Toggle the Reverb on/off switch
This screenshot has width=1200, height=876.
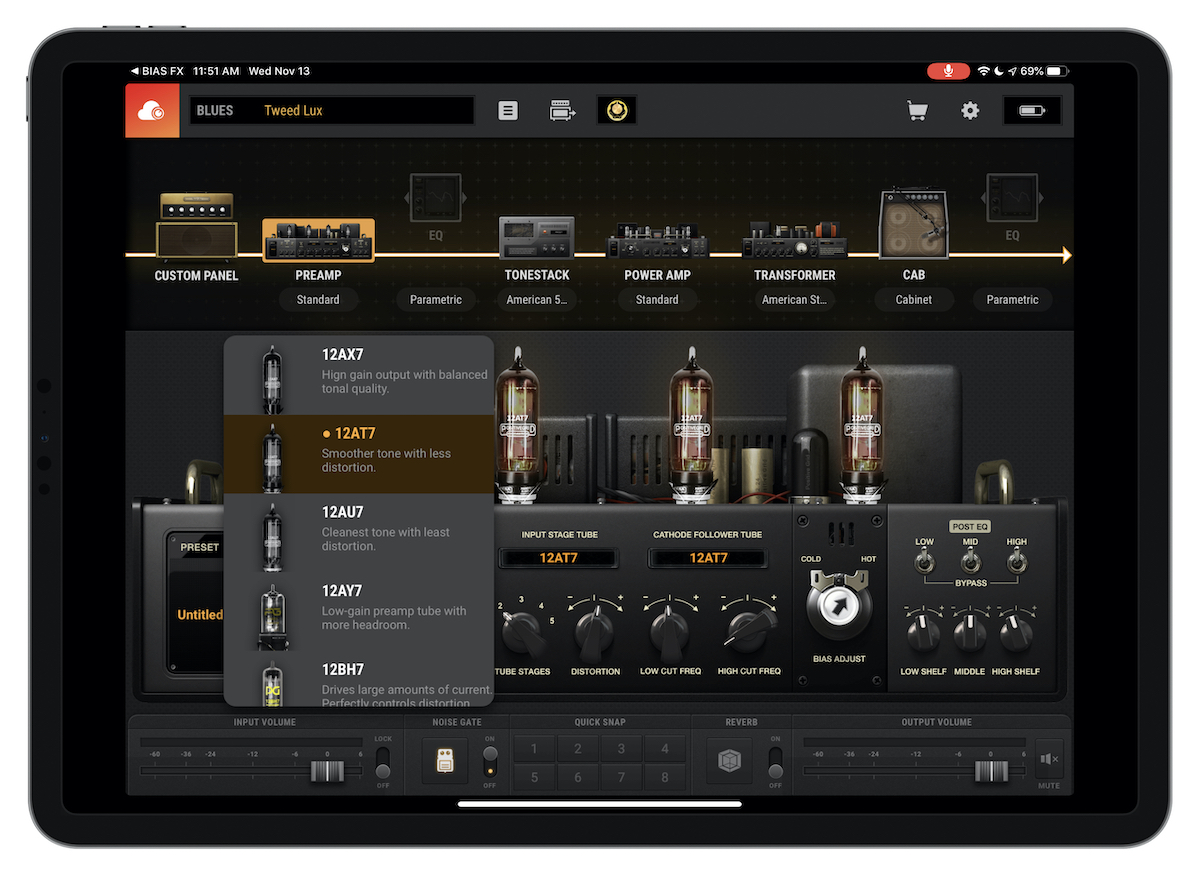pyautogui.click(x=775, y=763)
